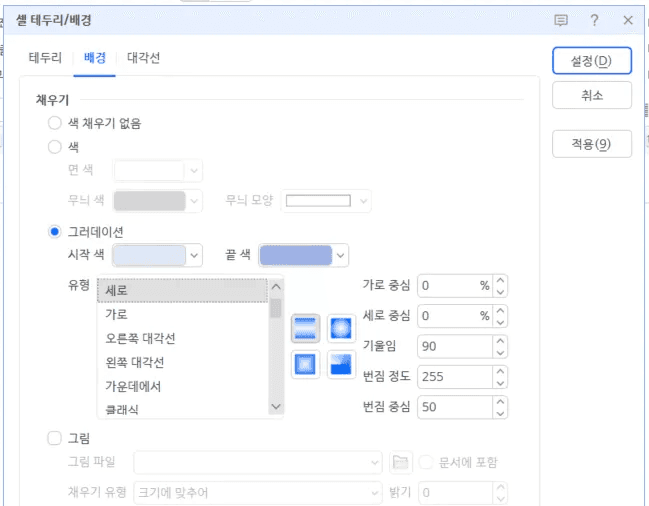The height and width of the screenshot is (506, 649).
Task: Select the horizontal stripe gradient preset
Action: click(x=305, y=329)
